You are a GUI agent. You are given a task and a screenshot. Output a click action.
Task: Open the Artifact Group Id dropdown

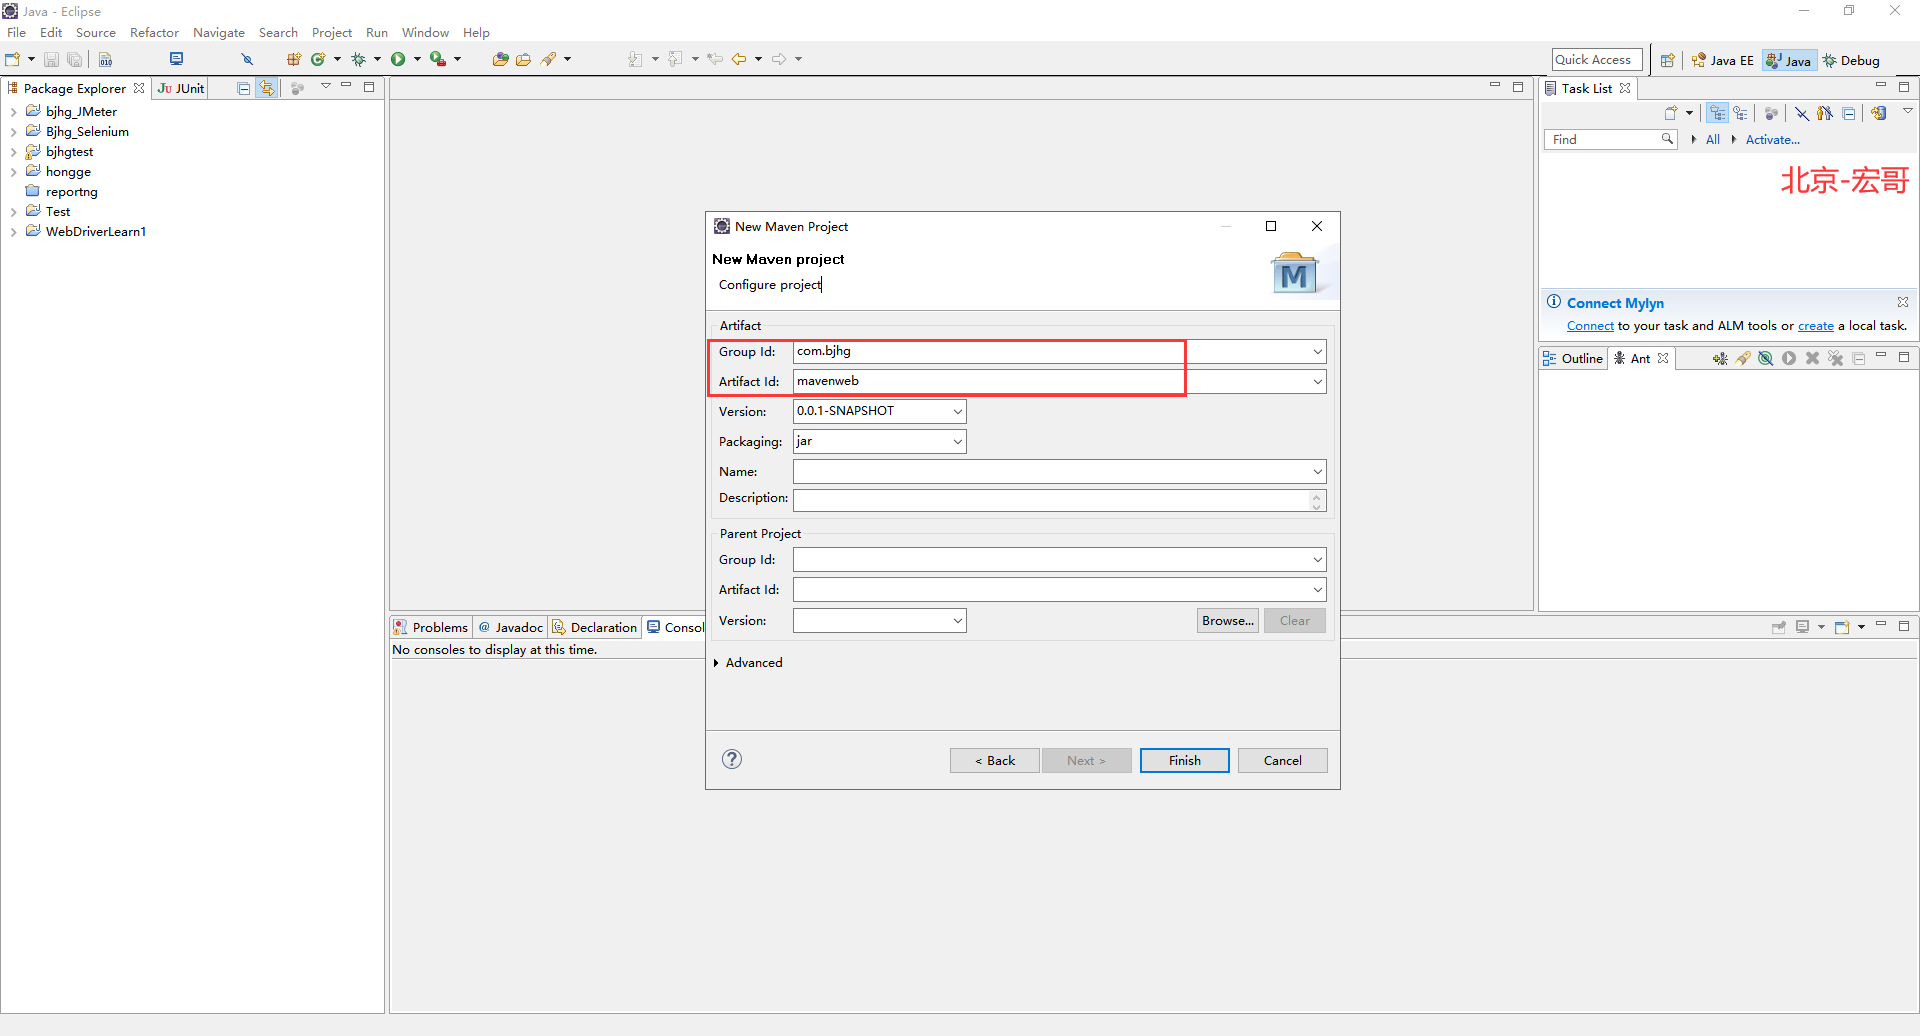click(x=1317, y=352)
